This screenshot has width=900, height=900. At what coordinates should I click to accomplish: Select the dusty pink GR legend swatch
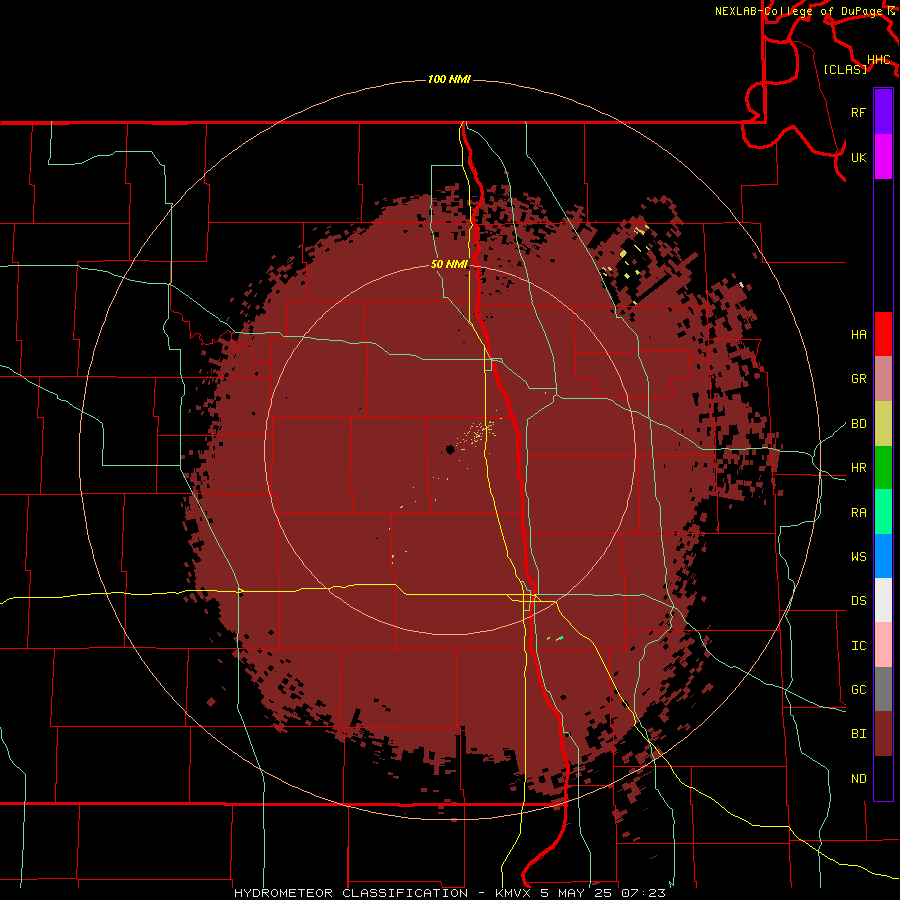click(883, 379)
